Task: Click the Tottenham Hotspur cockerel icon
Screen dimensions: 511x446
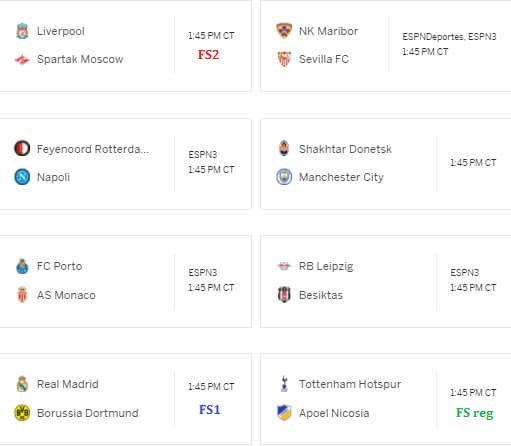Action: 284,384
